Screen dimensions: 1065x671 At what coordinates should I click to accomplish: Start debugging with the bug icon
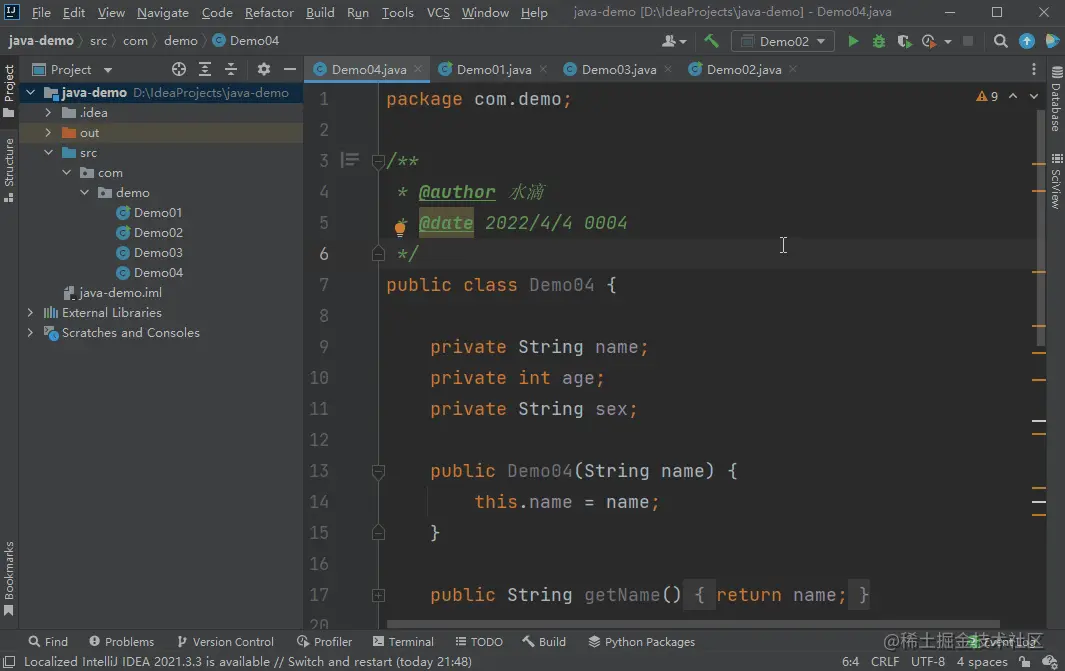[x=879, y=41]
